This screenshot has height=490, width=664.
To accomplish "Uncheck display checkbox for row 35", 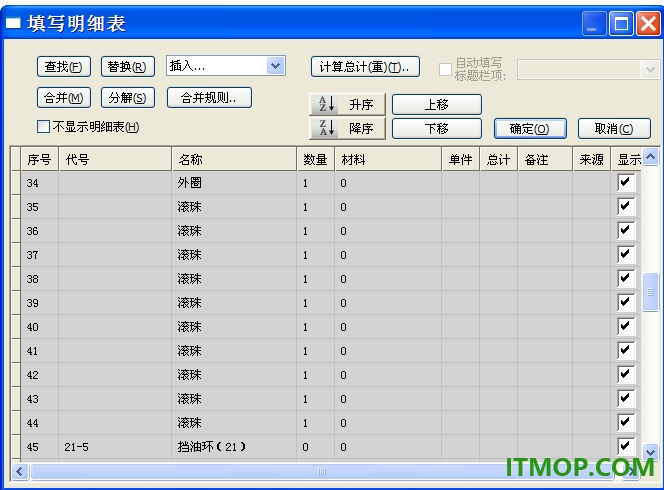I will pos(626,207).
